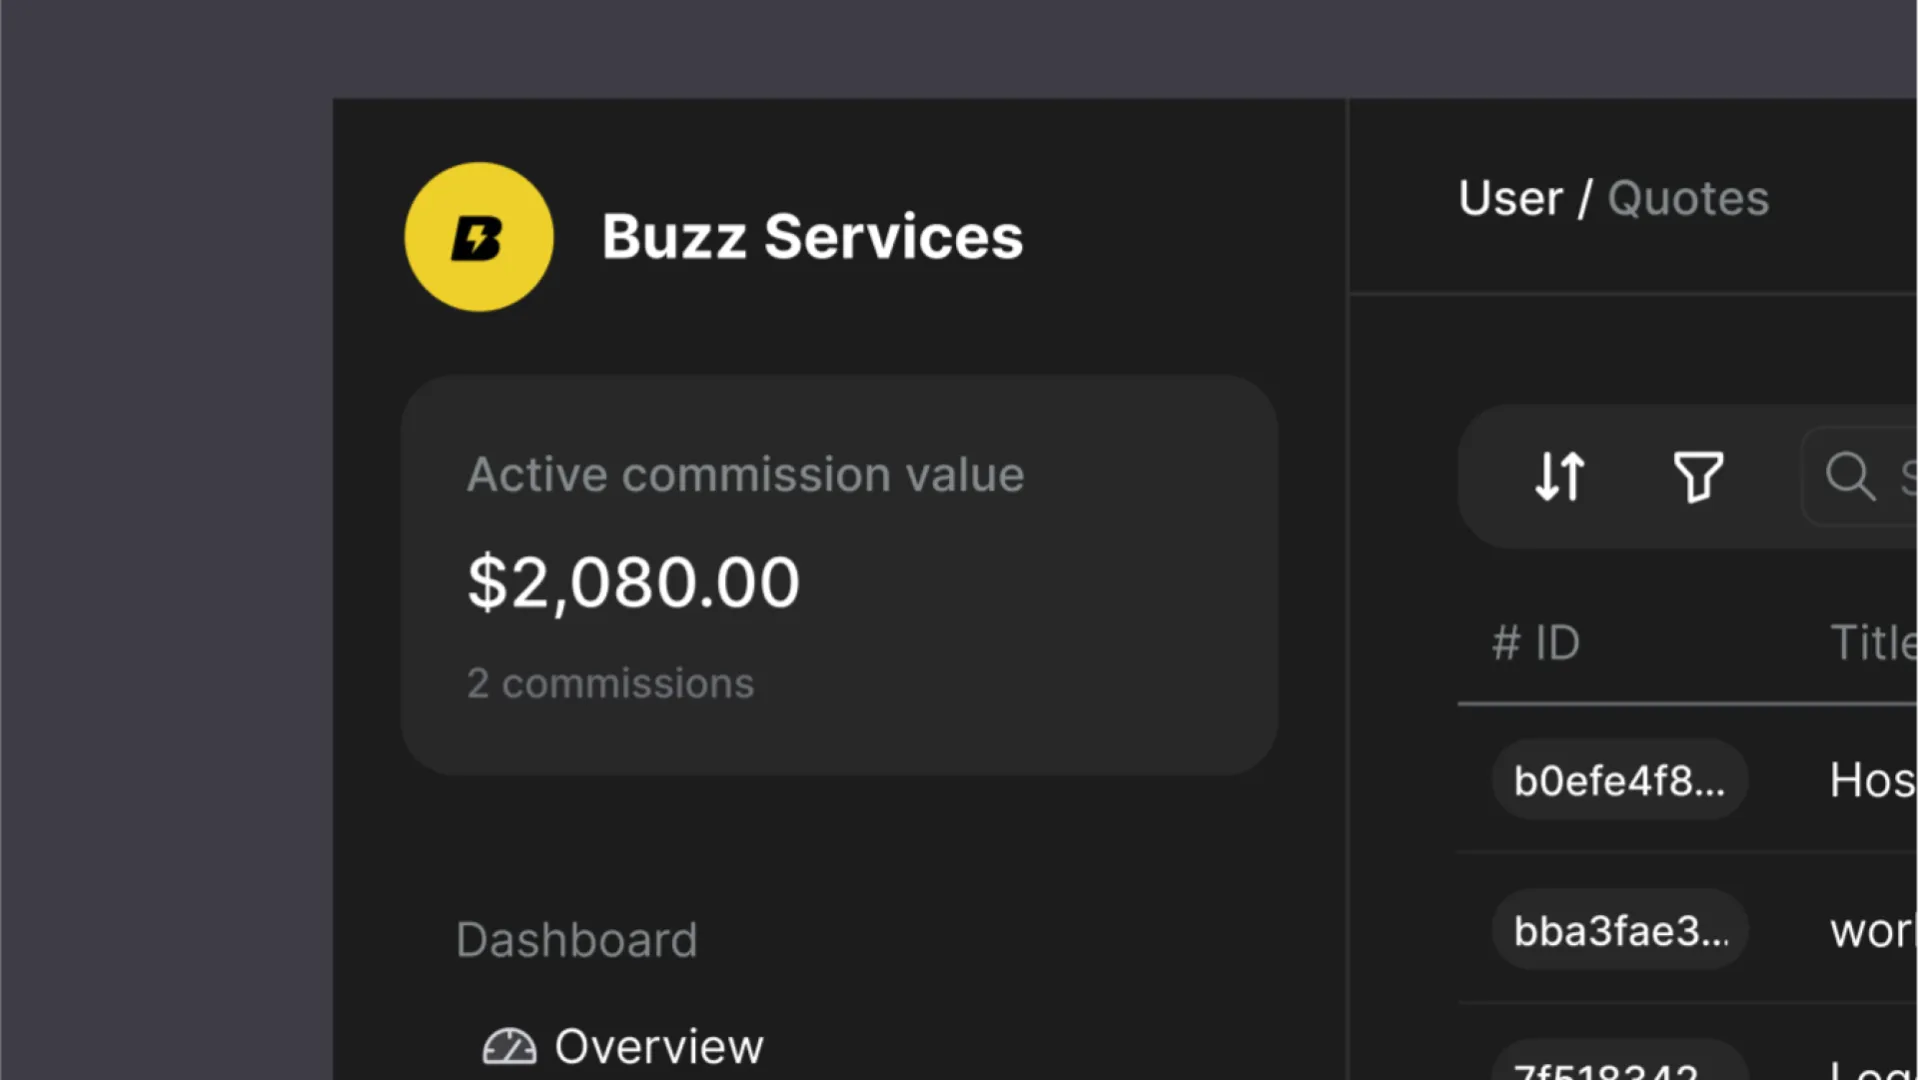
Task: Click the Dashboard section label
Action: [x=576, y=940]
